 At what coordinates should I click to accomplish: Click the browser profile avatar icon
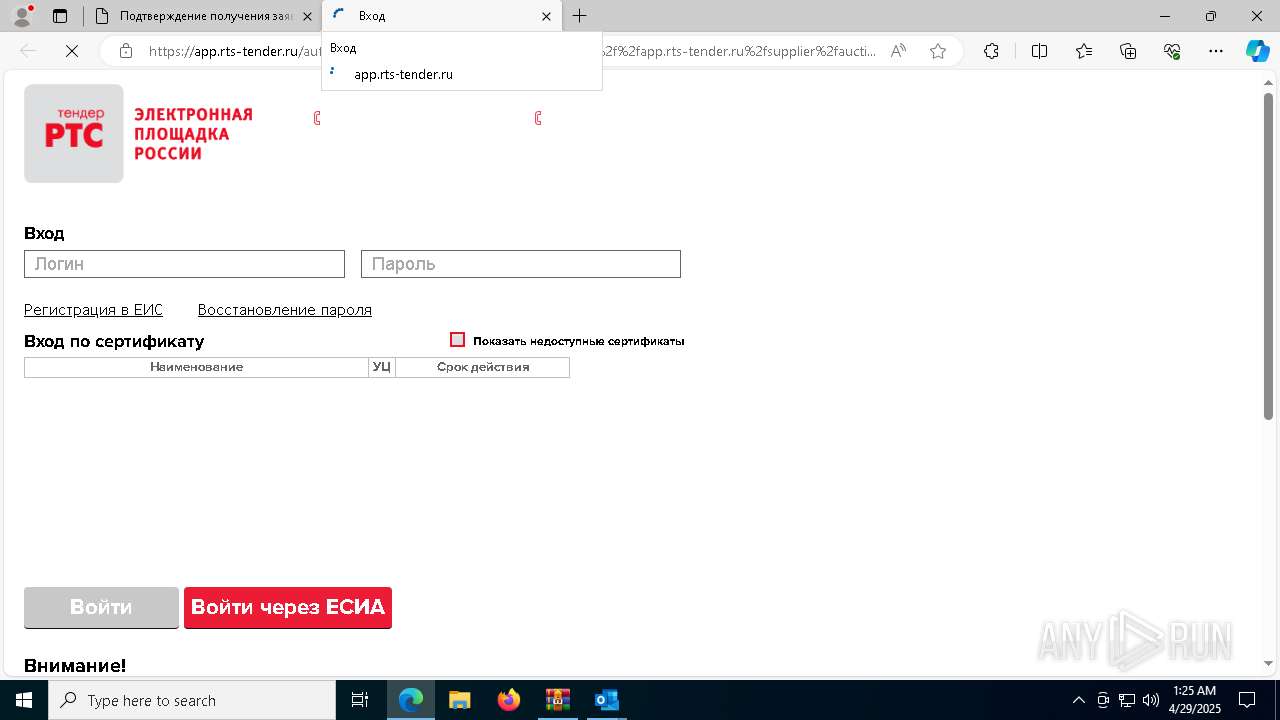tap(22, 16)
